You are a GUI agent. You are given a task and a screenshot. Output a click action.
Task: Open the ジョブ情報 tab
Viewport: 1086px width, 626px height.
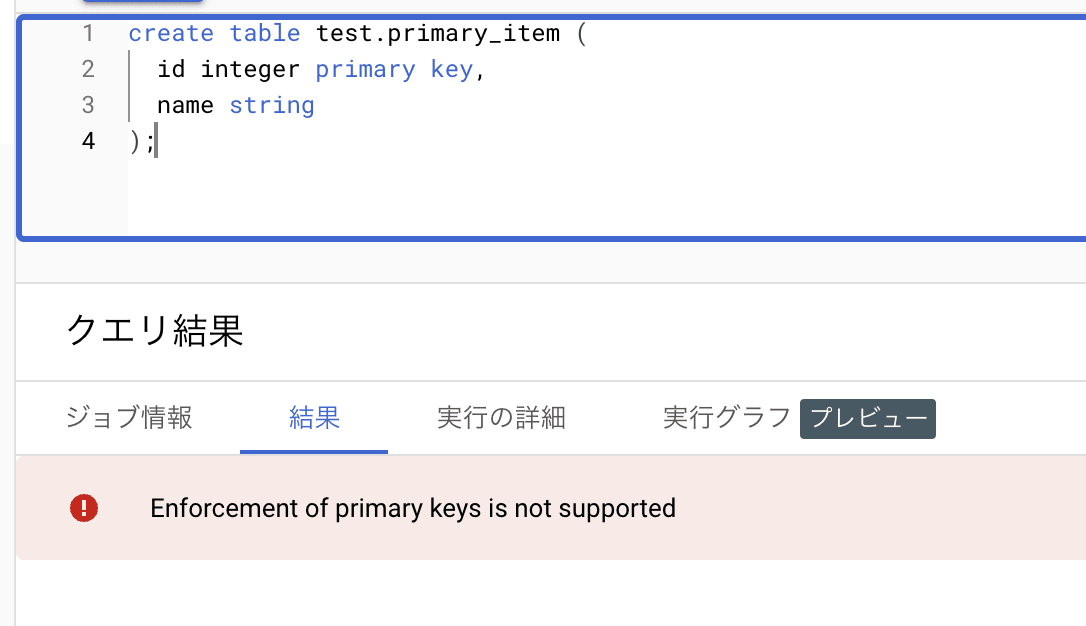(129, 418)
